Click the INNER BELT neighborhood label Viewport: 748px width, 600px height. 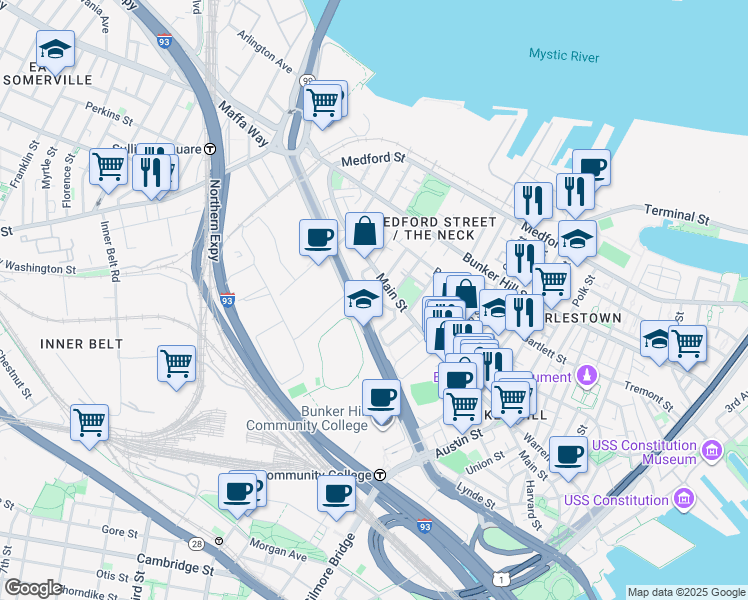82,344
